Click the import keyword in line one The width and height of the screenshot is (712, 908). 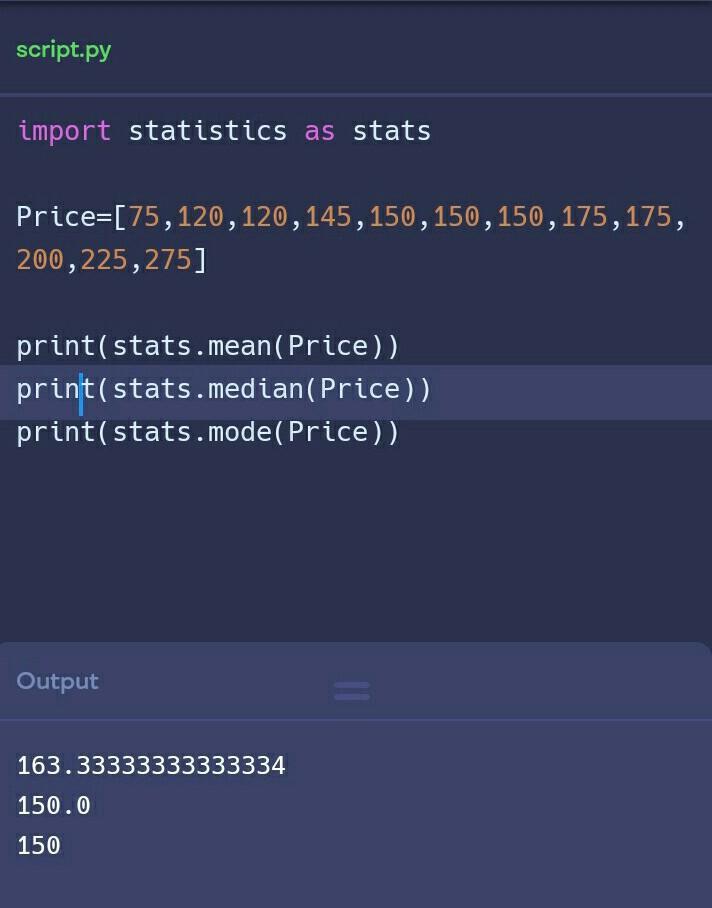coord(64,131)
